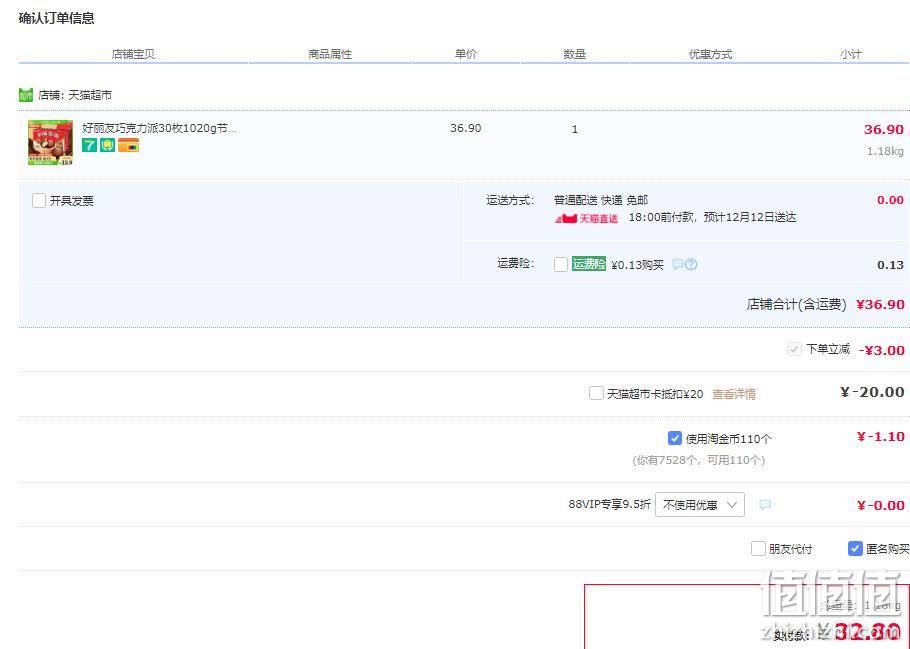Open the 88VIP 不使用优惠 dropdown

click(699, 504)
